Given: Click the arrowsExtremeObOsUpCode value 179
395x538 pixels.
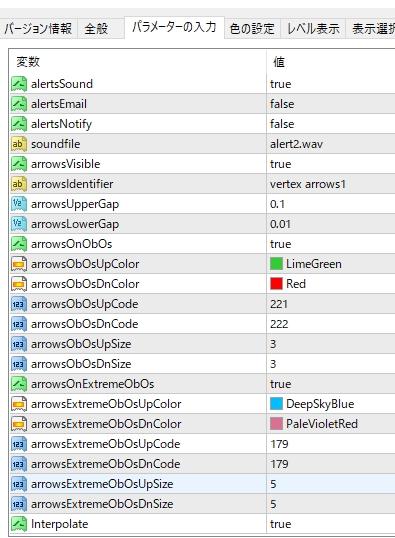Looking at the screenshot, I should click(279, 444).
